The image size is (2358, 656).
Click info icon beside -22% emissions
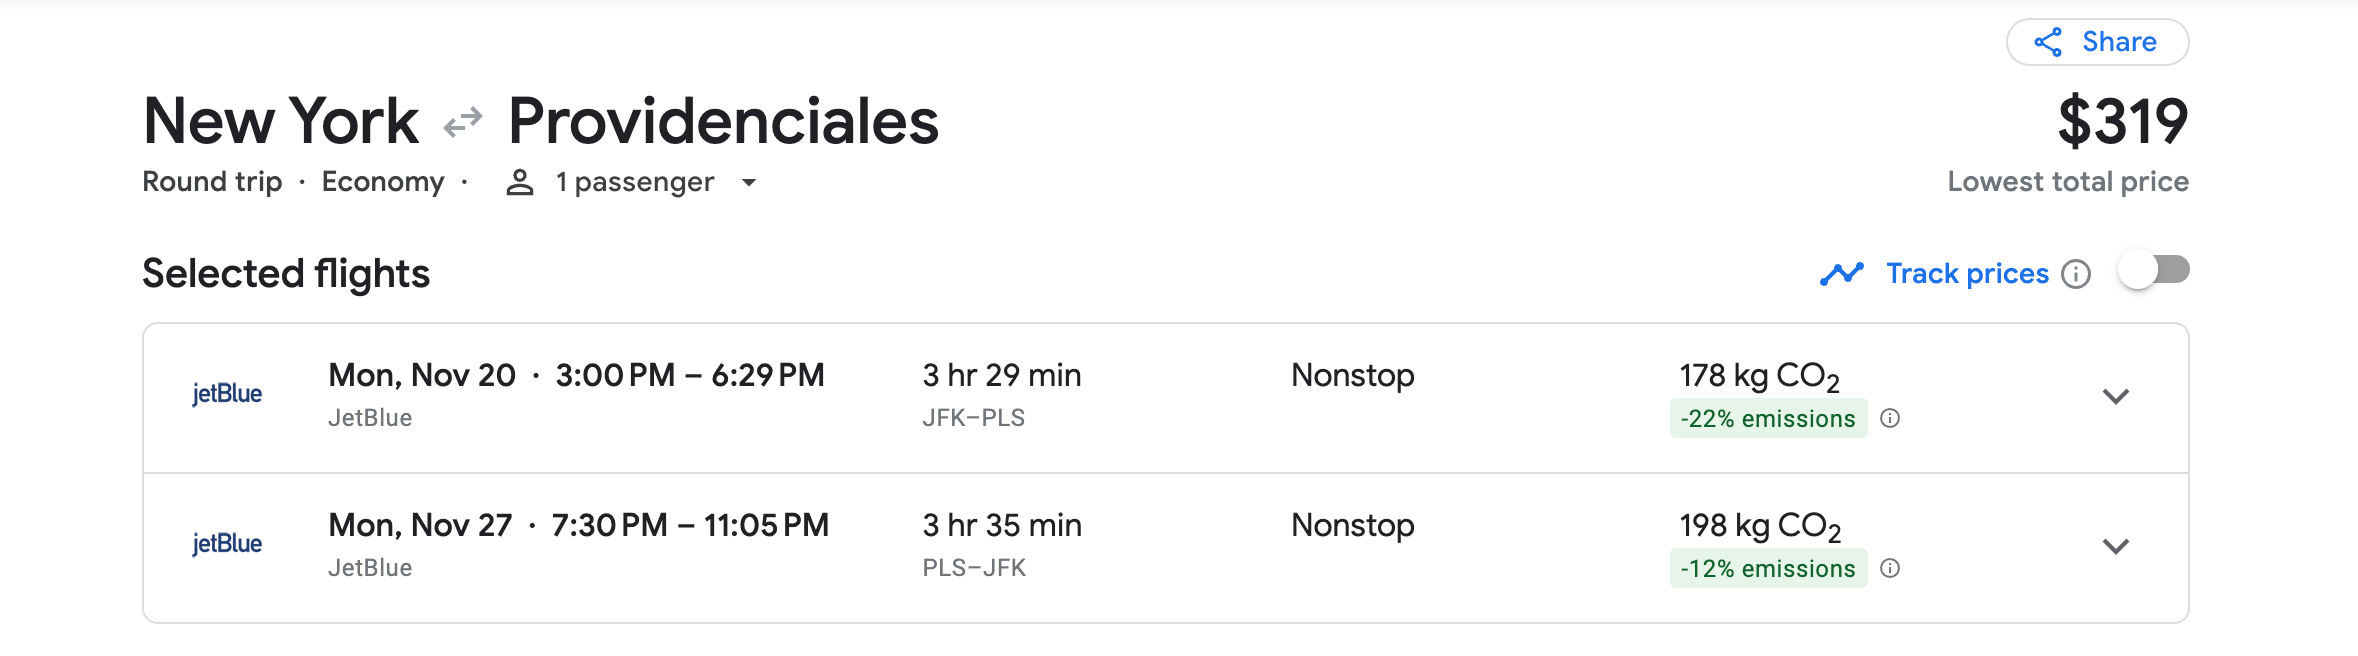(1890, 418)
